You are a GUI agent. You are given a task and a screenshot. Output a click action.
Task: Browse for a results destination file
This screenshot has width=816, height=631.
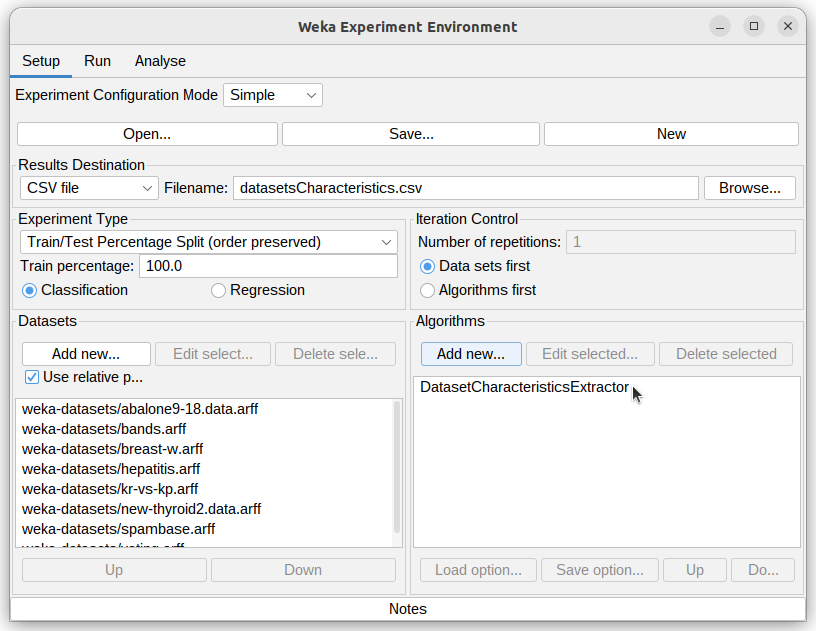(749, 187)
